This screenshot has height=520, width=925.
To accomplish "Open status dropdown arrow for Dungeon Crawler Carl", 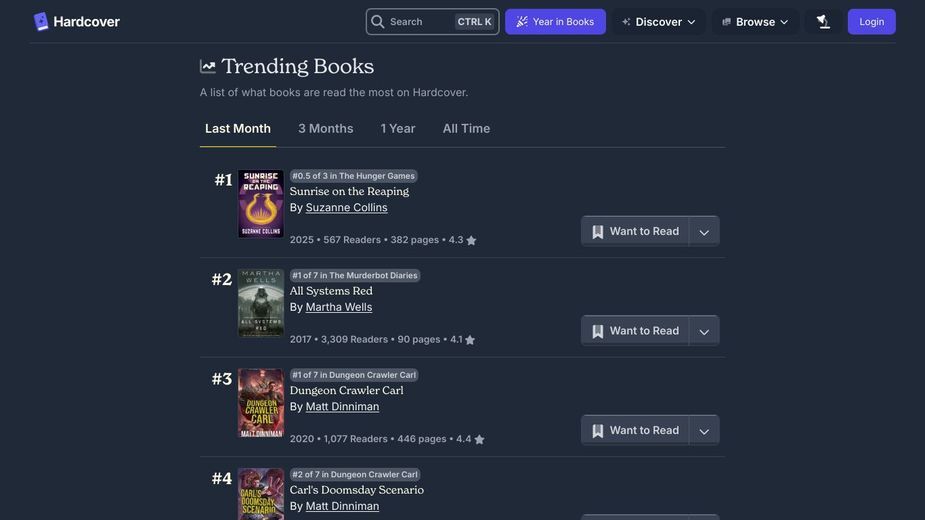I will point(704,431).
